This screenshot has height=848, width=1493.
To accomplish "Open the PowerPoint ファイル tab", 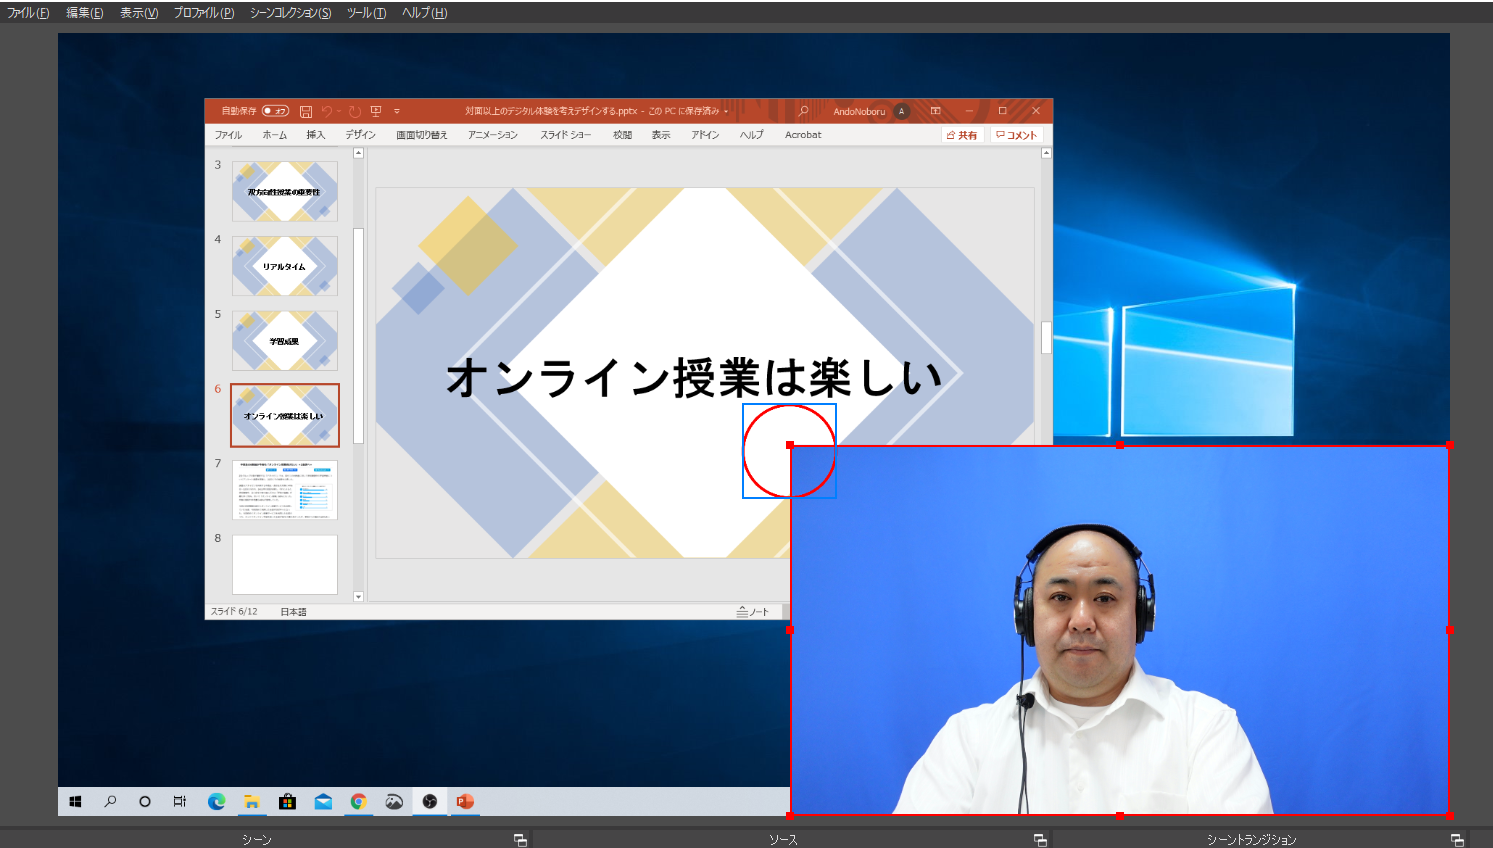I will coord(228,135).
